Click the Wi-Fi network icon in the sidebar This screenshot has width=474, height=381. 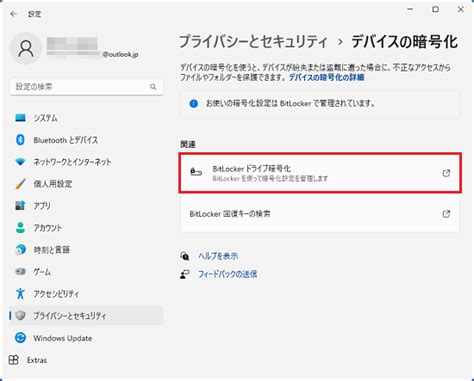[20, 162]
